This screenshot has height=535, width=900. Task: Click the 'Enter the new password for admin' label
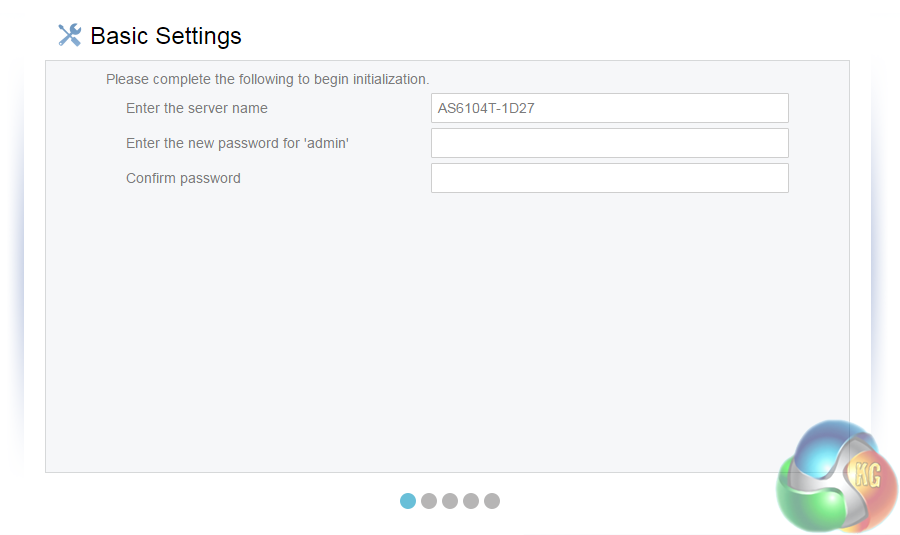pos(237,143)
